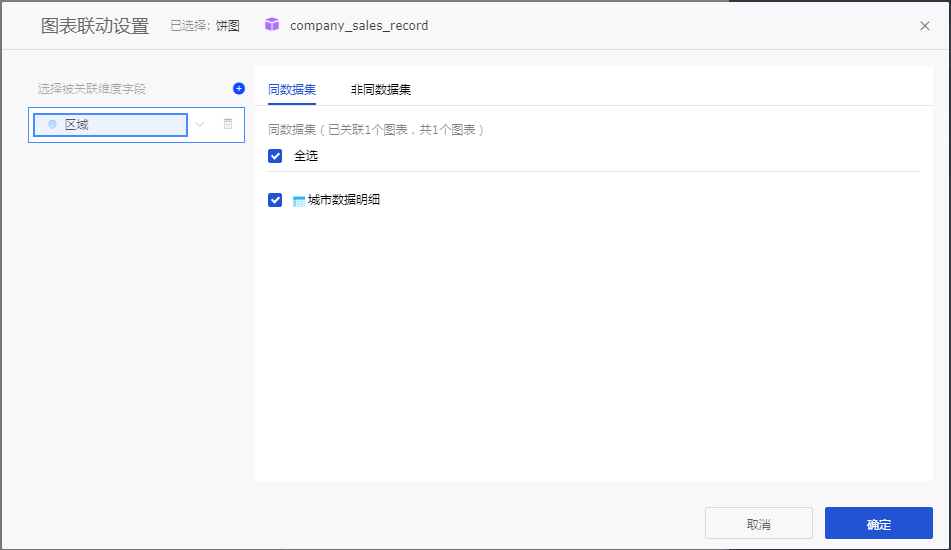Click the 图表联动设置 dialog title

[x=95, y=26]
